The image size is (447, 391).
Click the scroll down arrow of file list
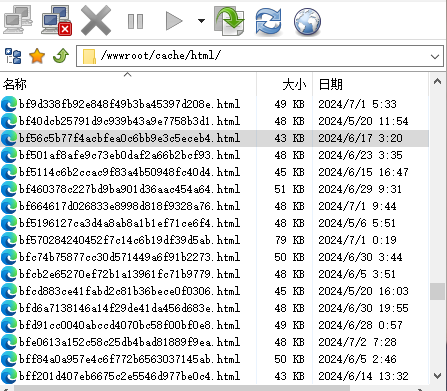click(437, 376)
